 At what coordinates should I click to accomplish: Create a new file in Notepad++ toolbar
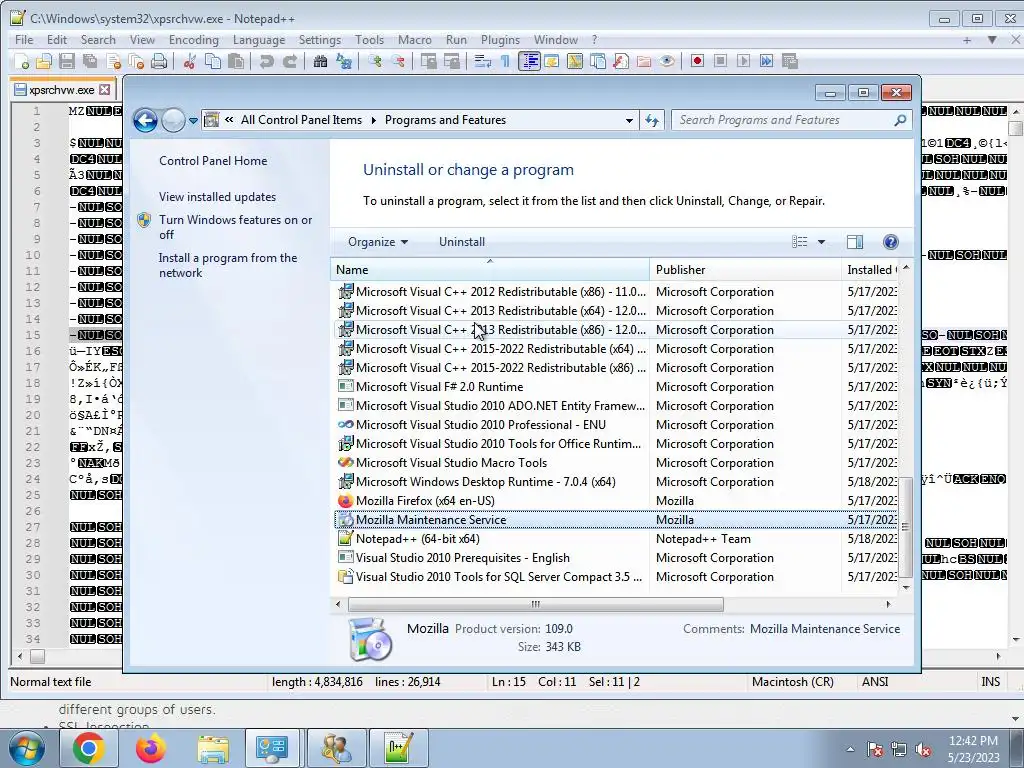[22, 61]
